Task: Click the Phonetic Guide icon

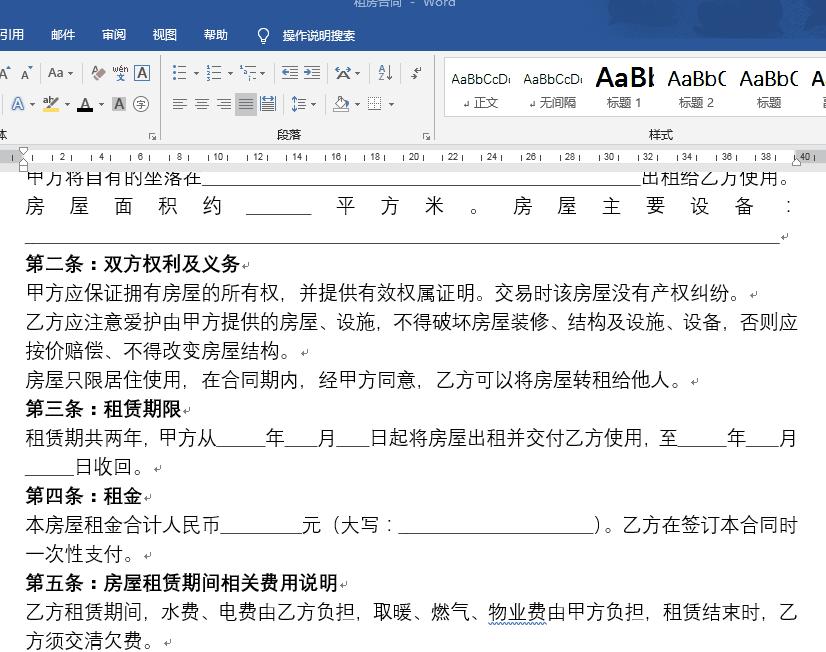Action: (x=120, y=74)
